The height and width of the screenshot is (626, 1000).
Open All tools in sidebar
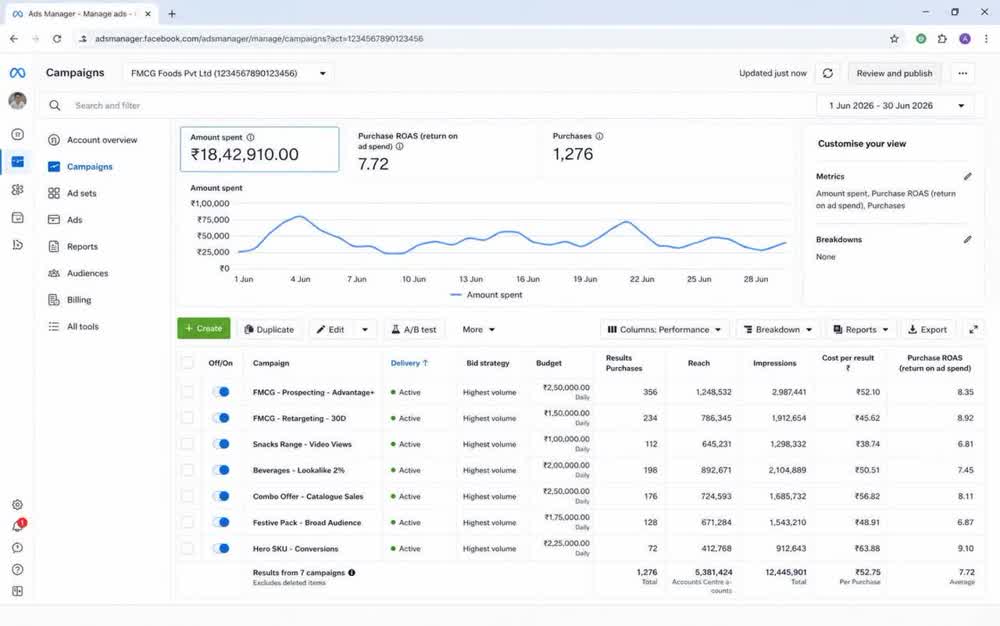pyautogui.click(x=74, y=326)
